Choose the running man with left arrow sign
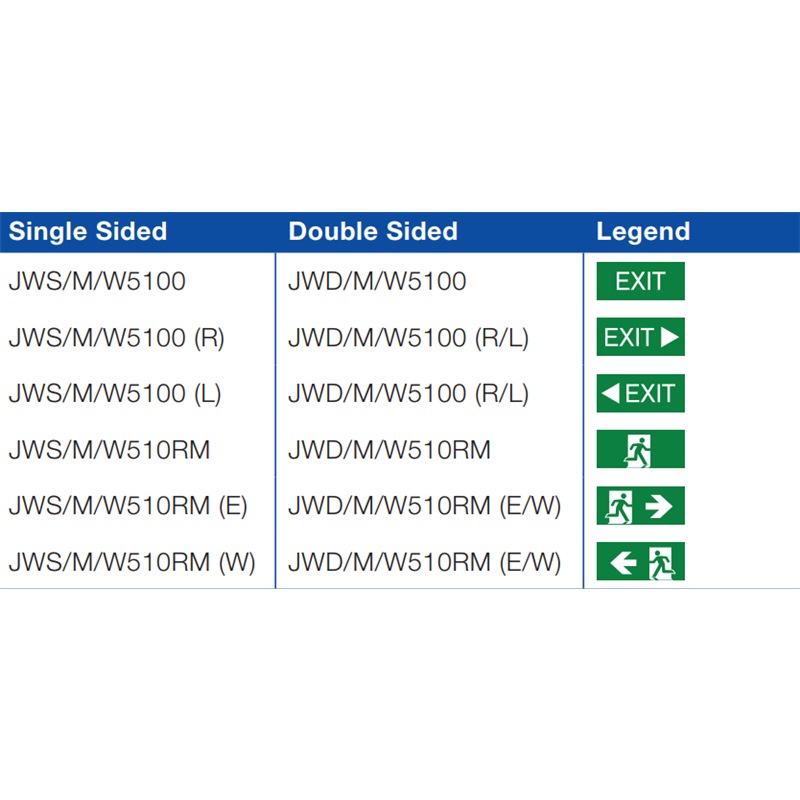800x800 pixels. [640, 562]
